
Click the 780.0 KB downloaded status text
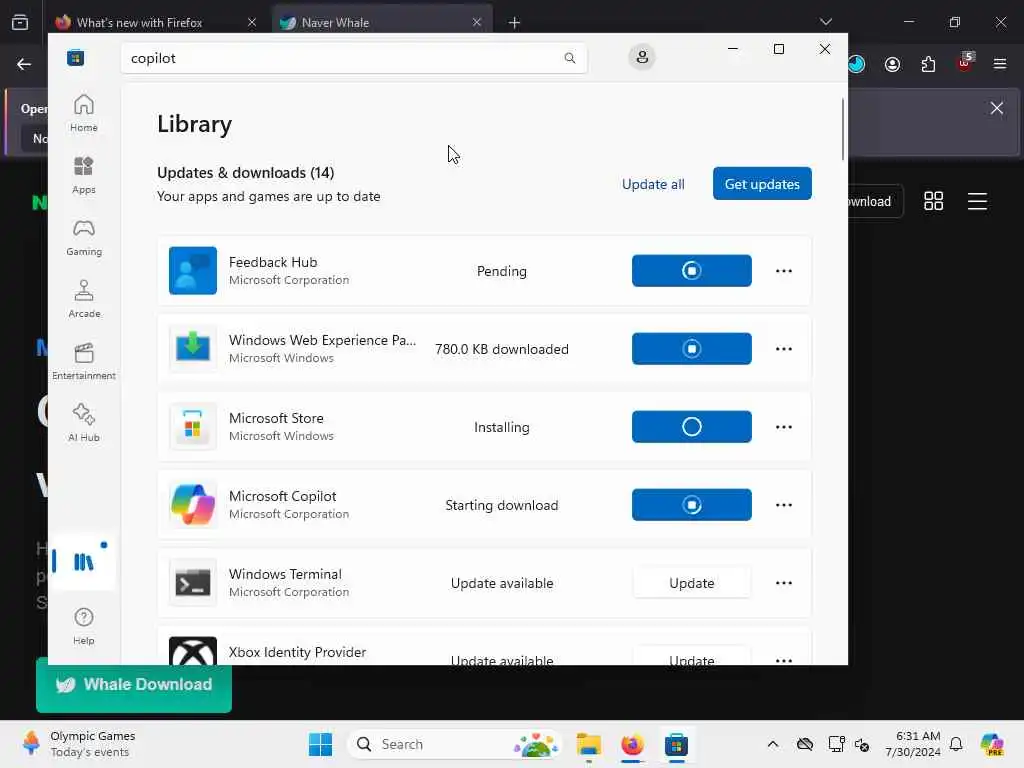pos(502,349)
